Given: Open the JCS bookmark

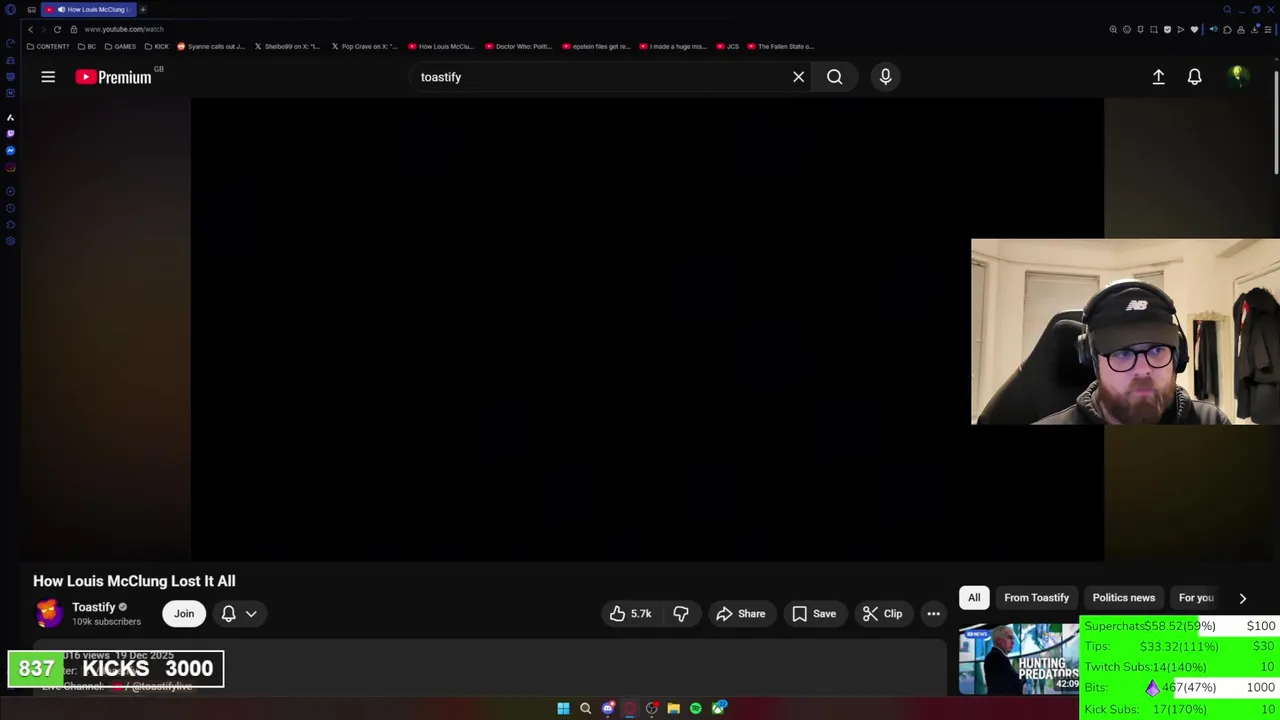Looking at the screenshot, I should point(728,46).
